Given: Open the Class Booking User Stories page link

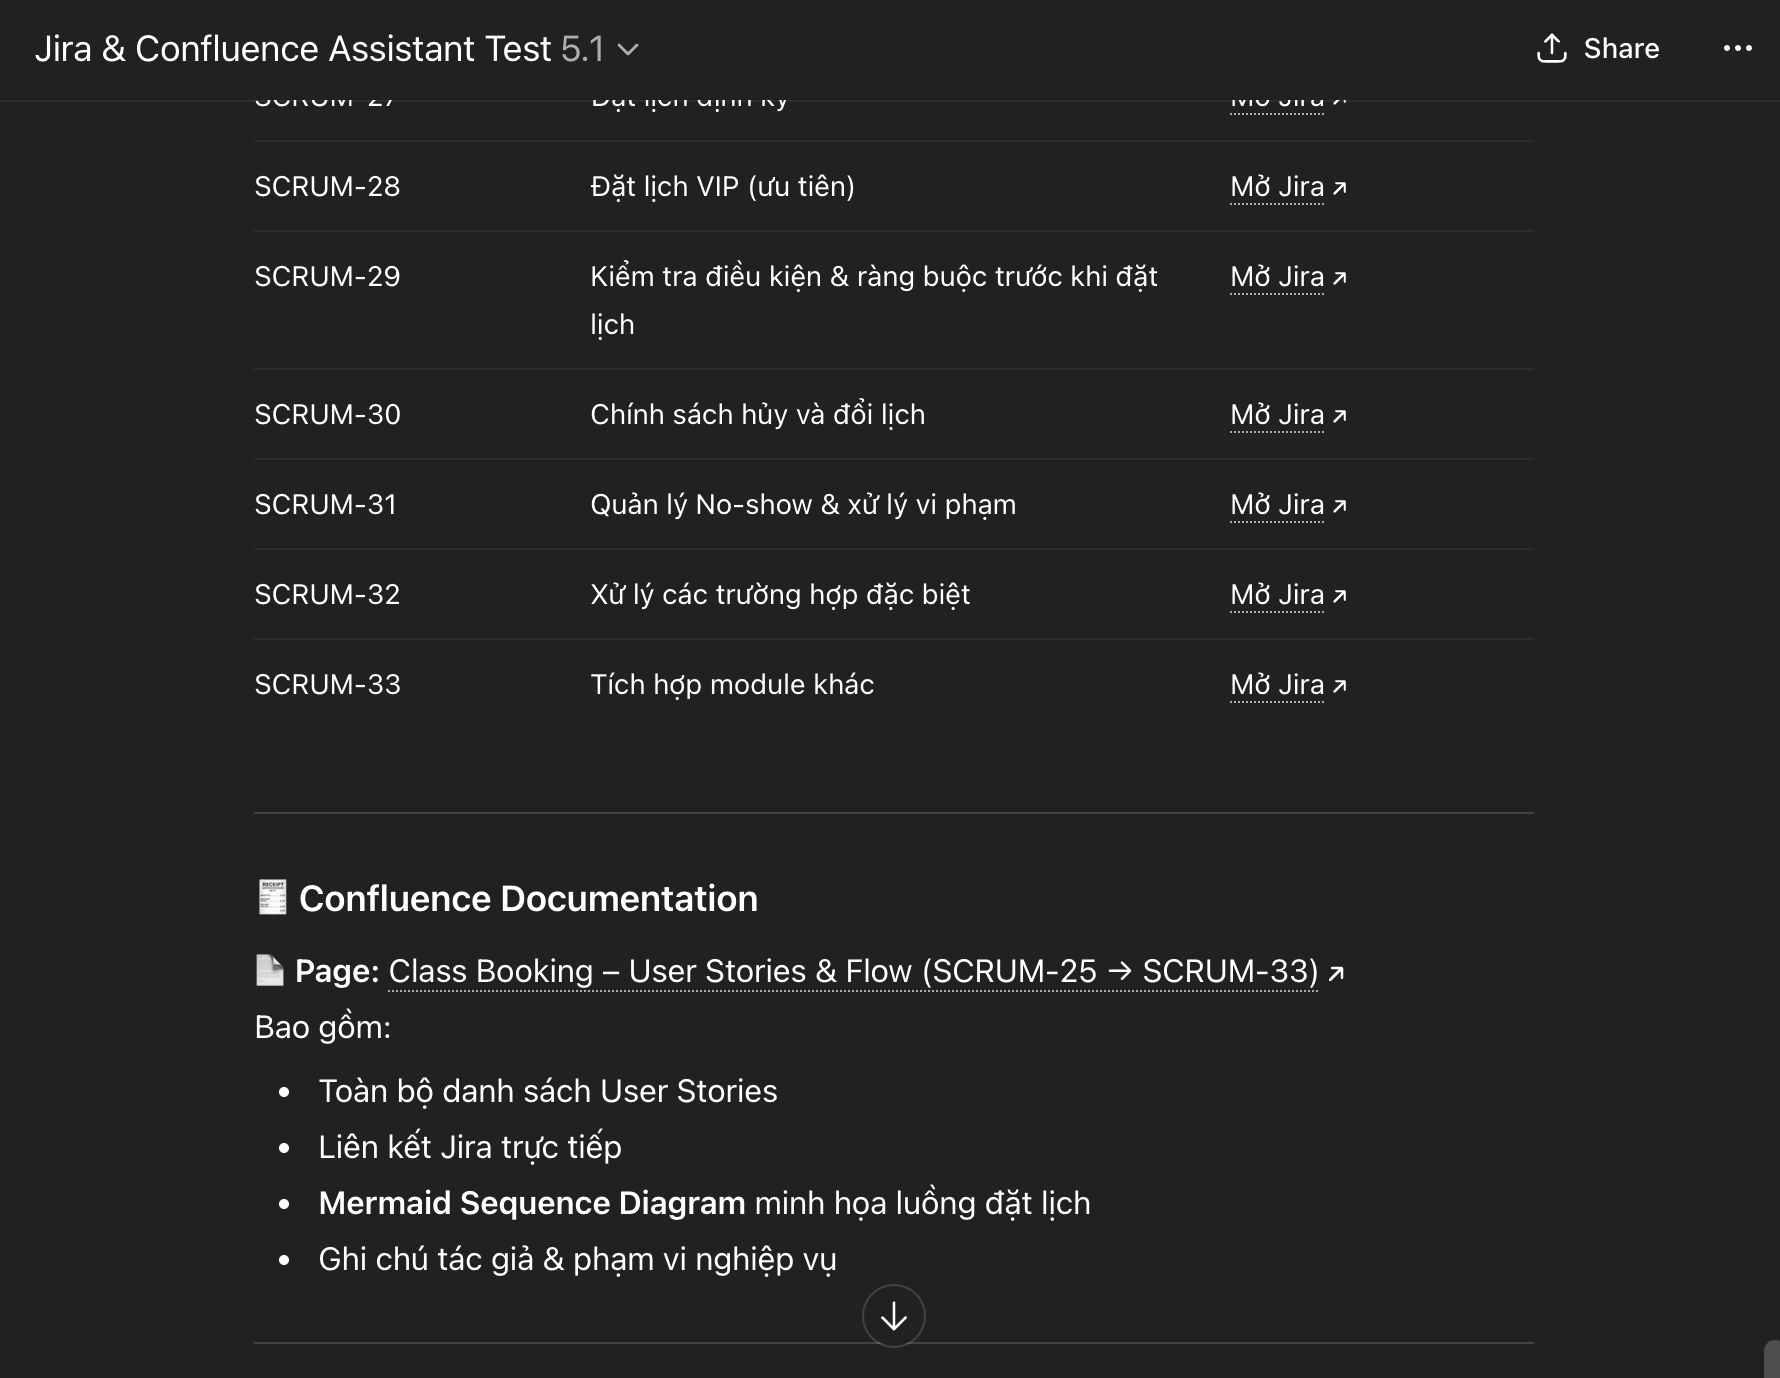Looking at the screenshot, I should click(x=853, y=971).
